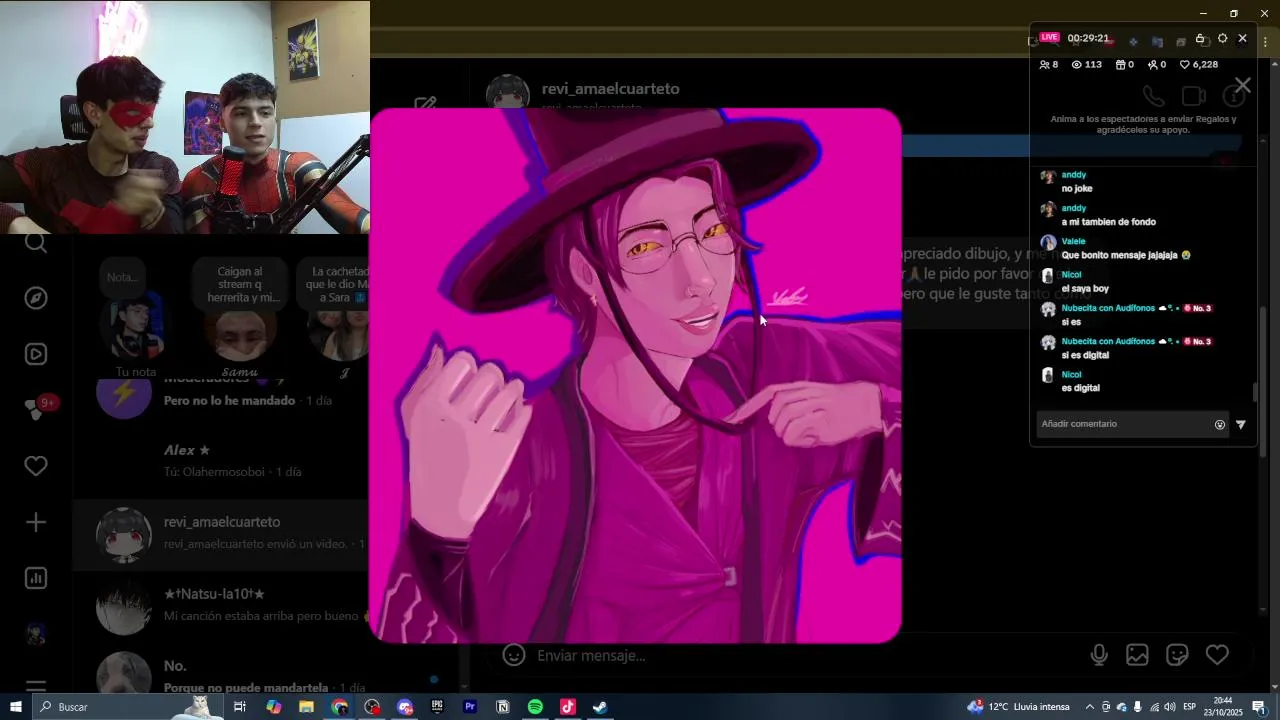Viewport: 1280px width, 720px height.
Task: Open Samu's note story
Action: [x=240, y=318]
